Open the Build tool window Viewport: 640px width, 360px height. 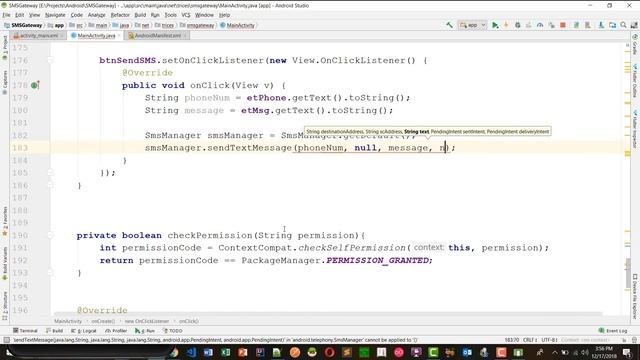54,331
